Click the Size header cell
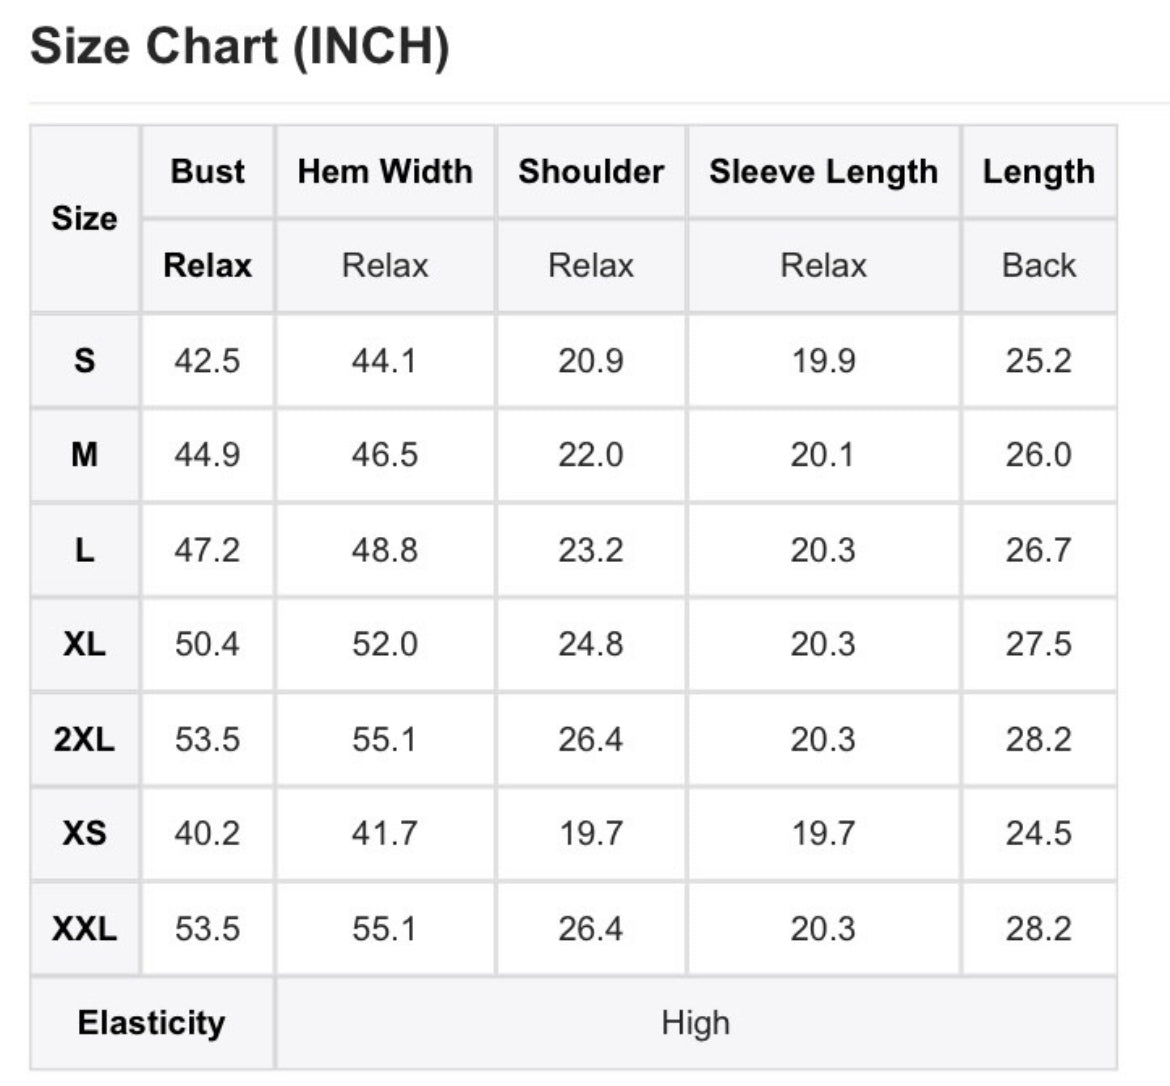The height and width of the screenshot is (1086, 1170). coord(84,219)
